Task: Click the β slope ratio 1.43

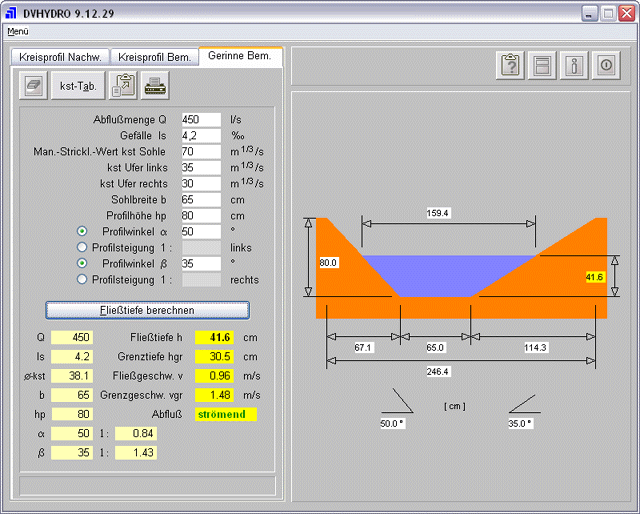Action: pyautogui.click(x=136, y=453)
